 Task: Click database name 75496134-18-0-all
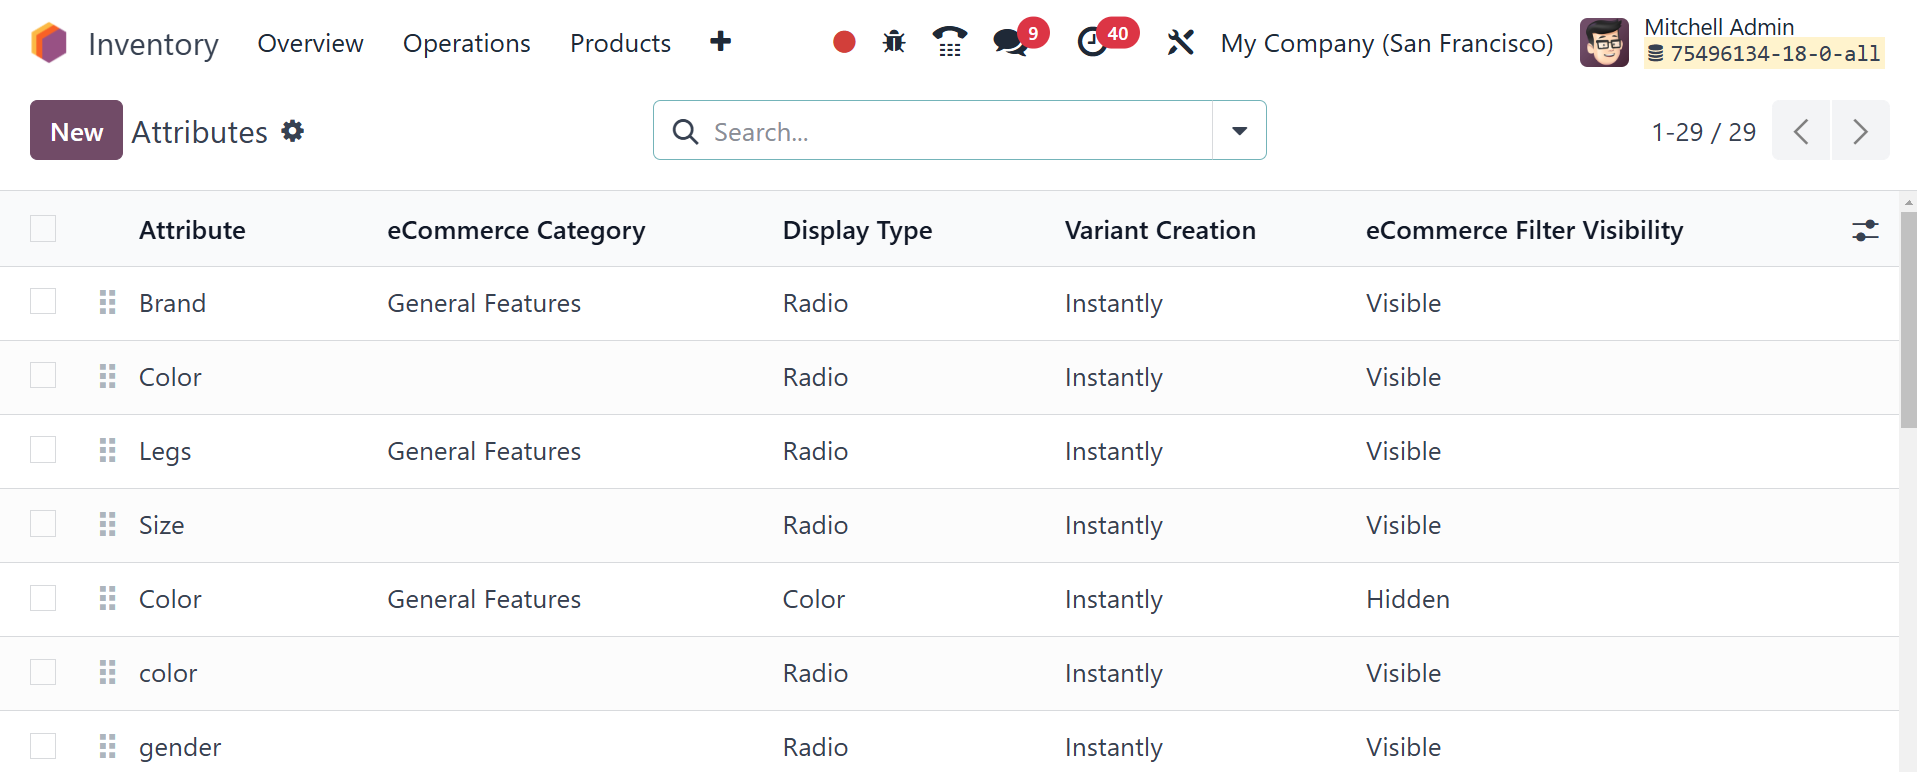(x=1764, y=54)
